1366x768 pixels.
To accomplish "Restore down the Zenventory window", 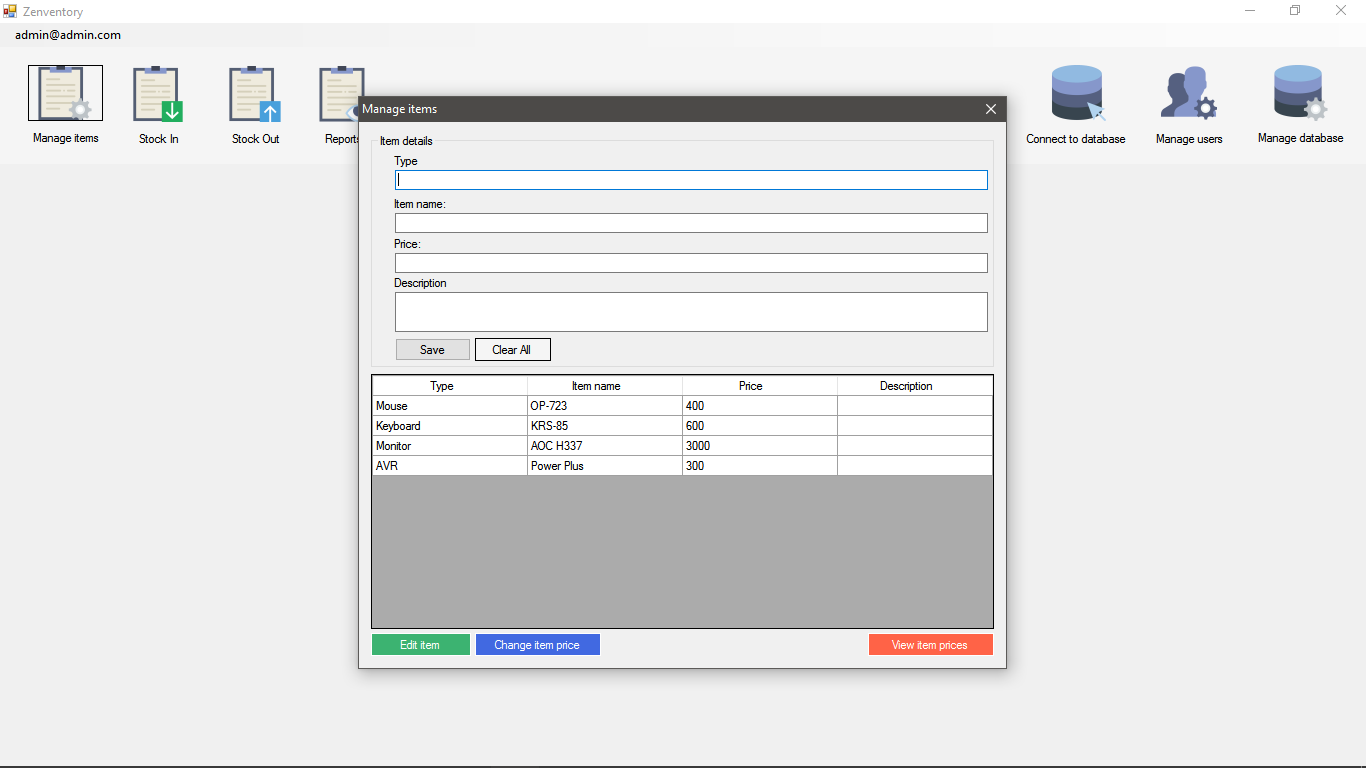I will click(x=1295, y=11).
